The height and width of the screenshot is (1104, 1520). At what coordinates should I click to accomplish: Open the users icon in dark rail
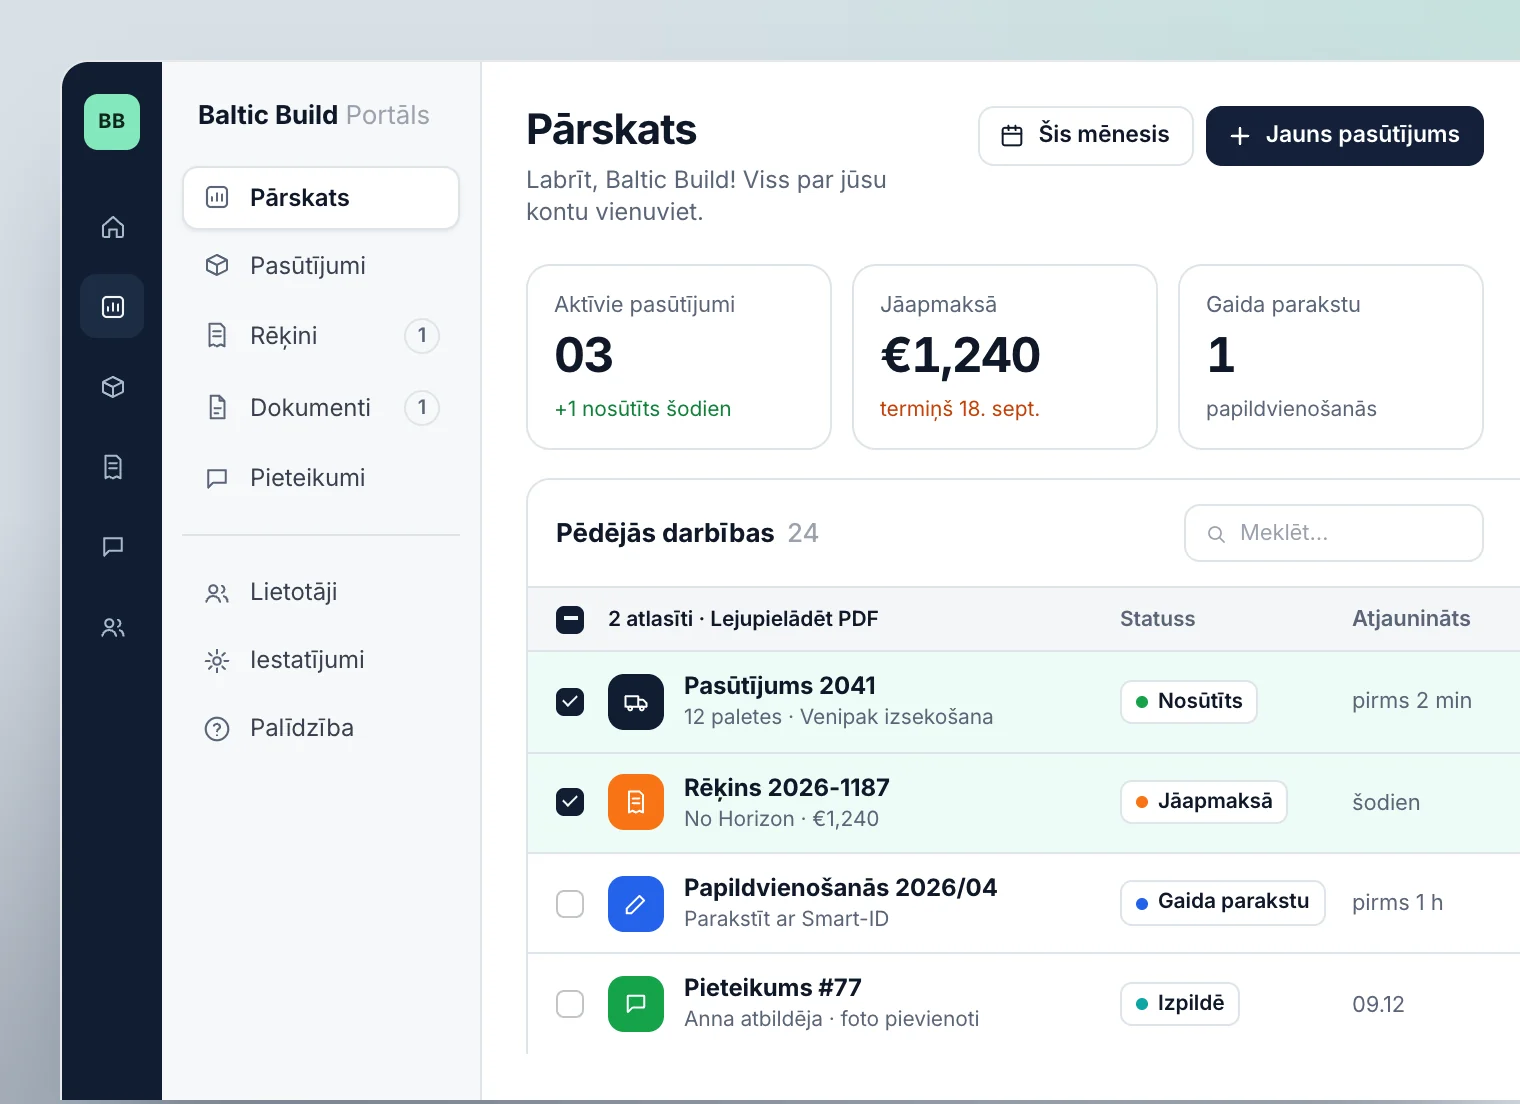[113, 627]
